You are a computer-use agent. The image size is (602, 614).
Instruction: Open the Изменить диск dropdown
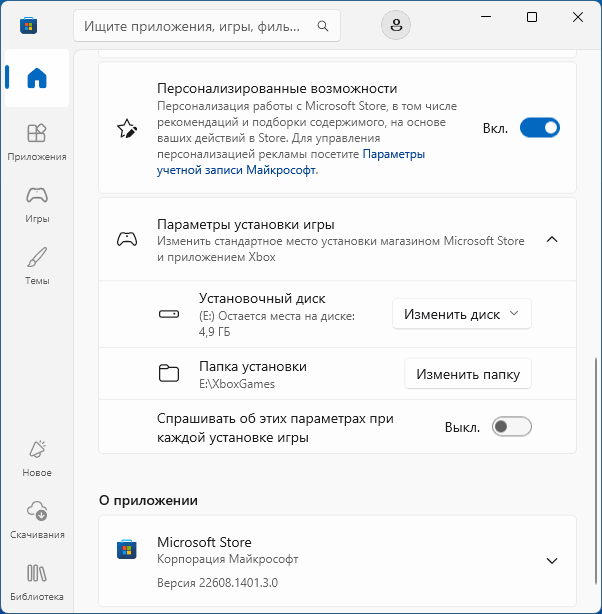pos(462,314)
